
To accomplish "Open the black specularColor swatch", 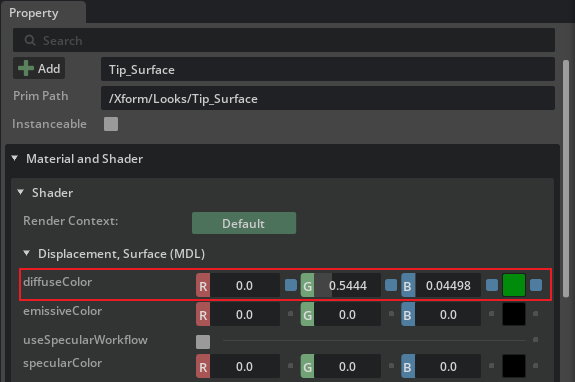I will pyautogui.click(x=514, y=366).
